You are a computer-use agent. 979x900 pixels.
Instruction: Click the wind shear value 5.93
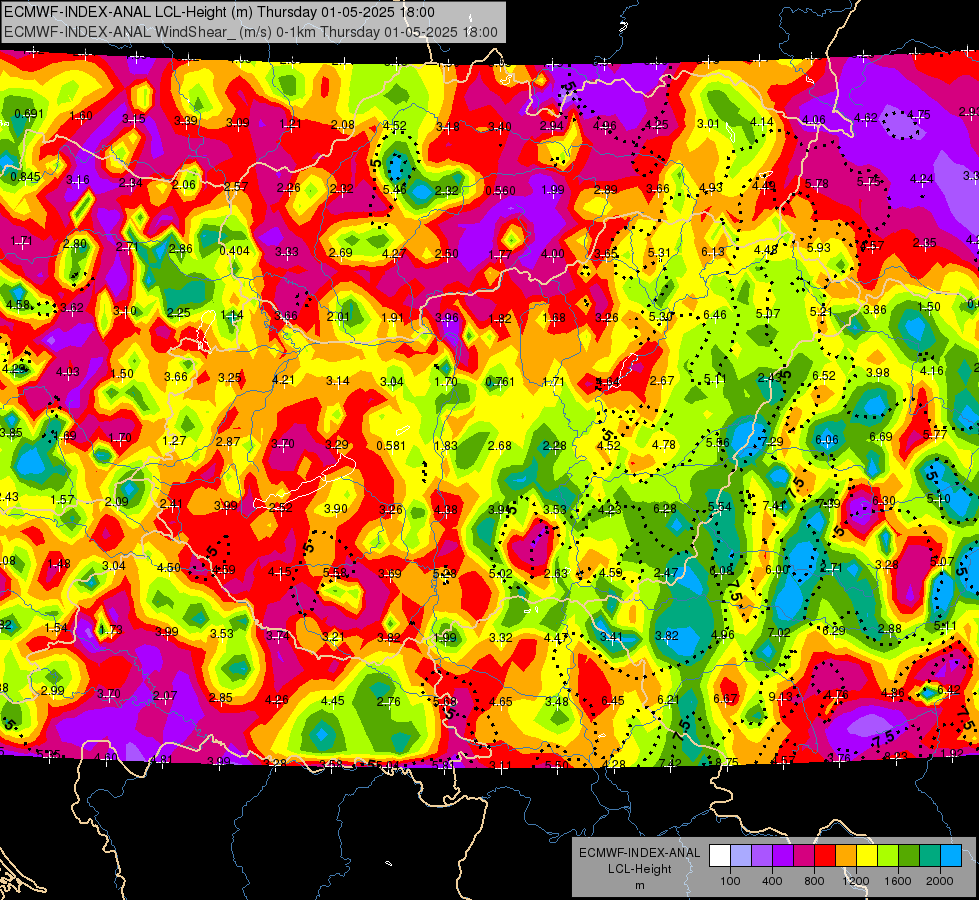(x=819, y=248)
